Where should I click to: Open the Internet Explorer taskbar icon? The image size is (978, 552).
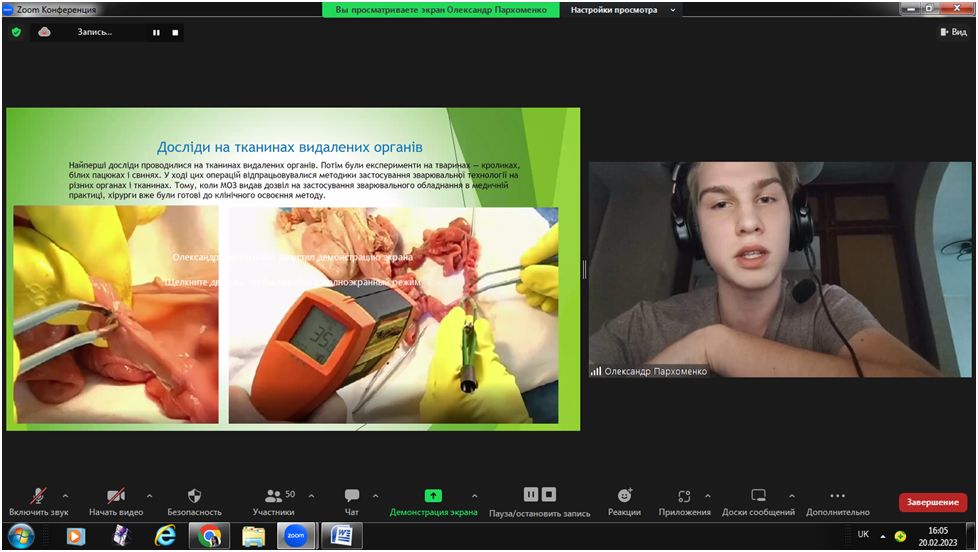(x=165, y=536)
